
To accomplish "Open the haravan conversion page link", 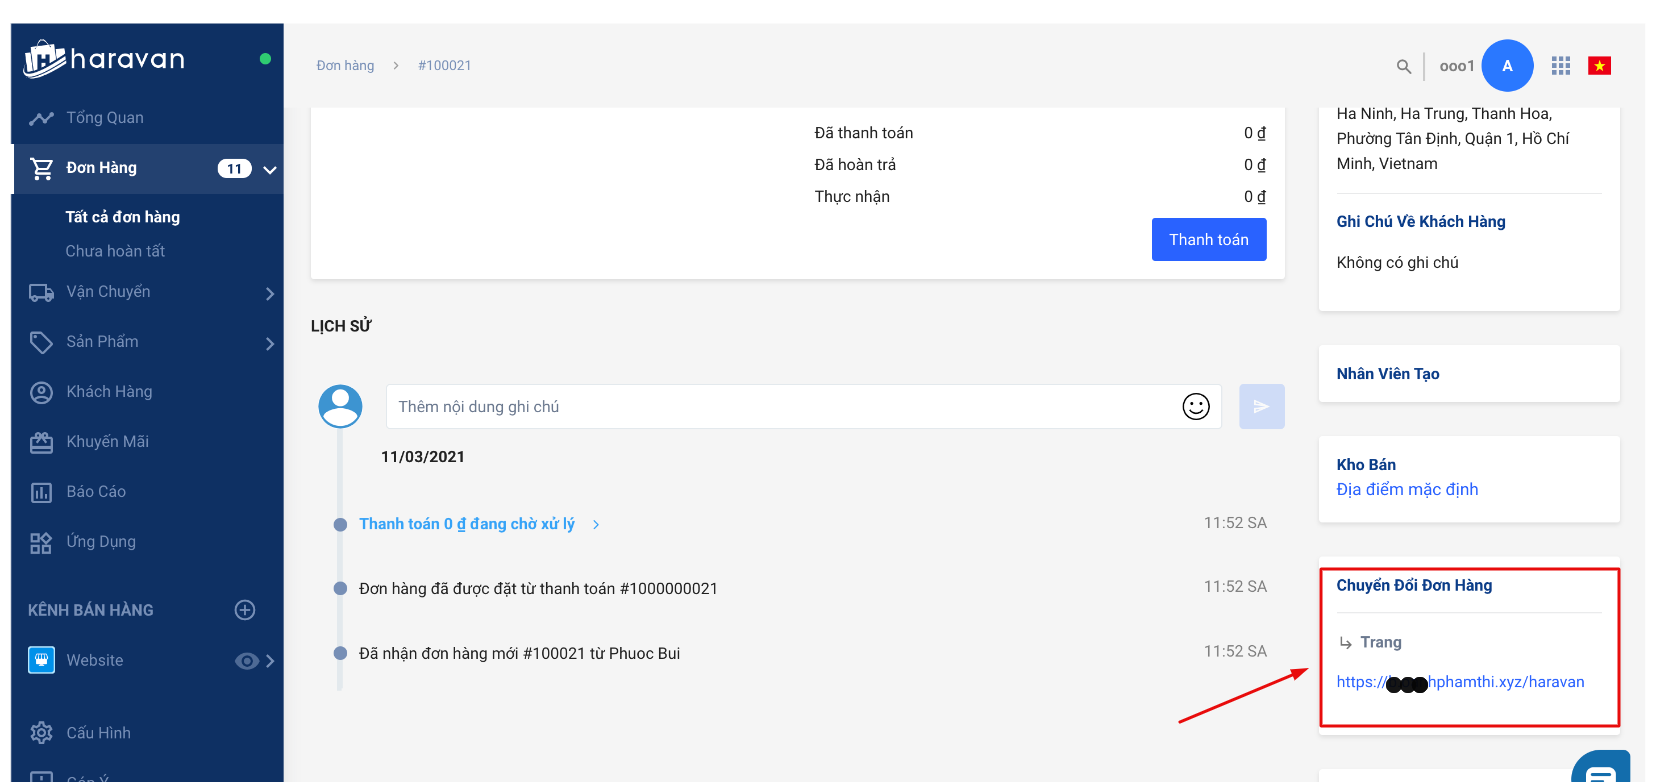I will 1460,682.
